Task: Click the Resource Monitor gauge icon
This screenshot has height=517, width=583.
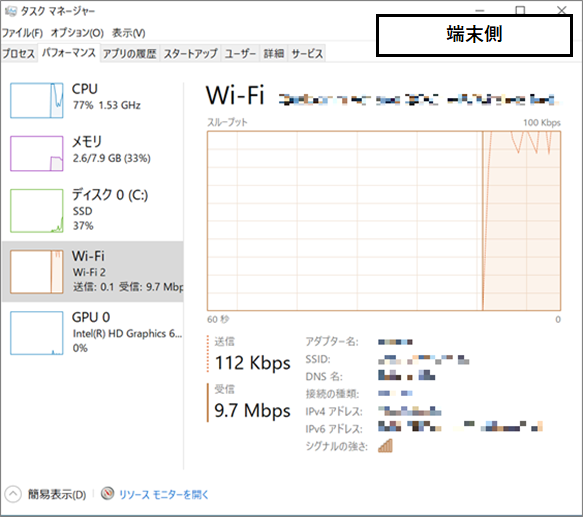Action: click(x=107, y=494)
